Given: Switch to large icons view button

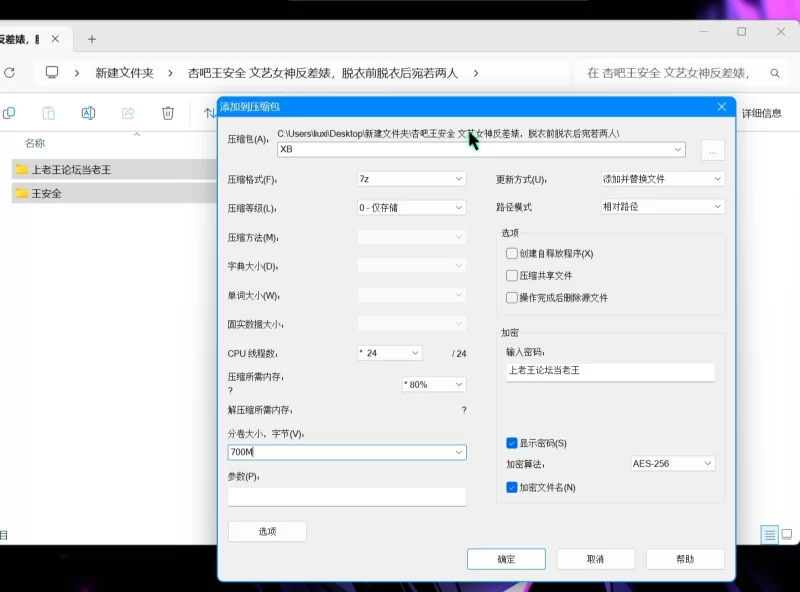Looking at the screenshot, I should tap(787, 534).
